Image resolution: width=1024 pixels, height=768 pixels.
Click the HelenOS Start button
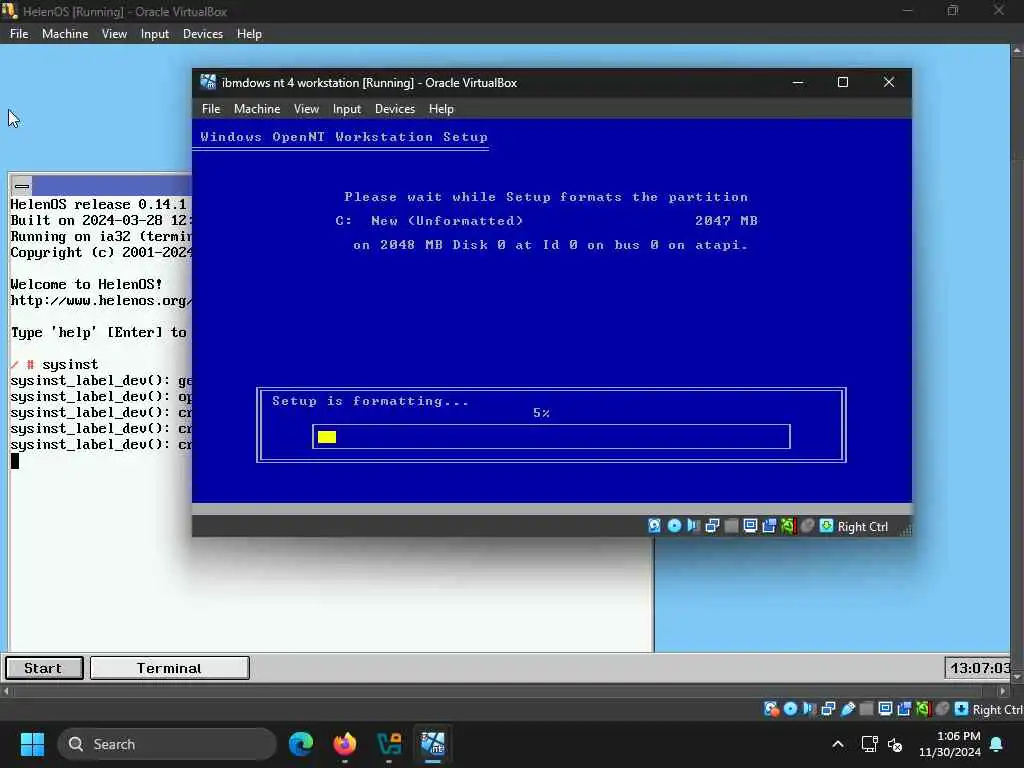44,668
